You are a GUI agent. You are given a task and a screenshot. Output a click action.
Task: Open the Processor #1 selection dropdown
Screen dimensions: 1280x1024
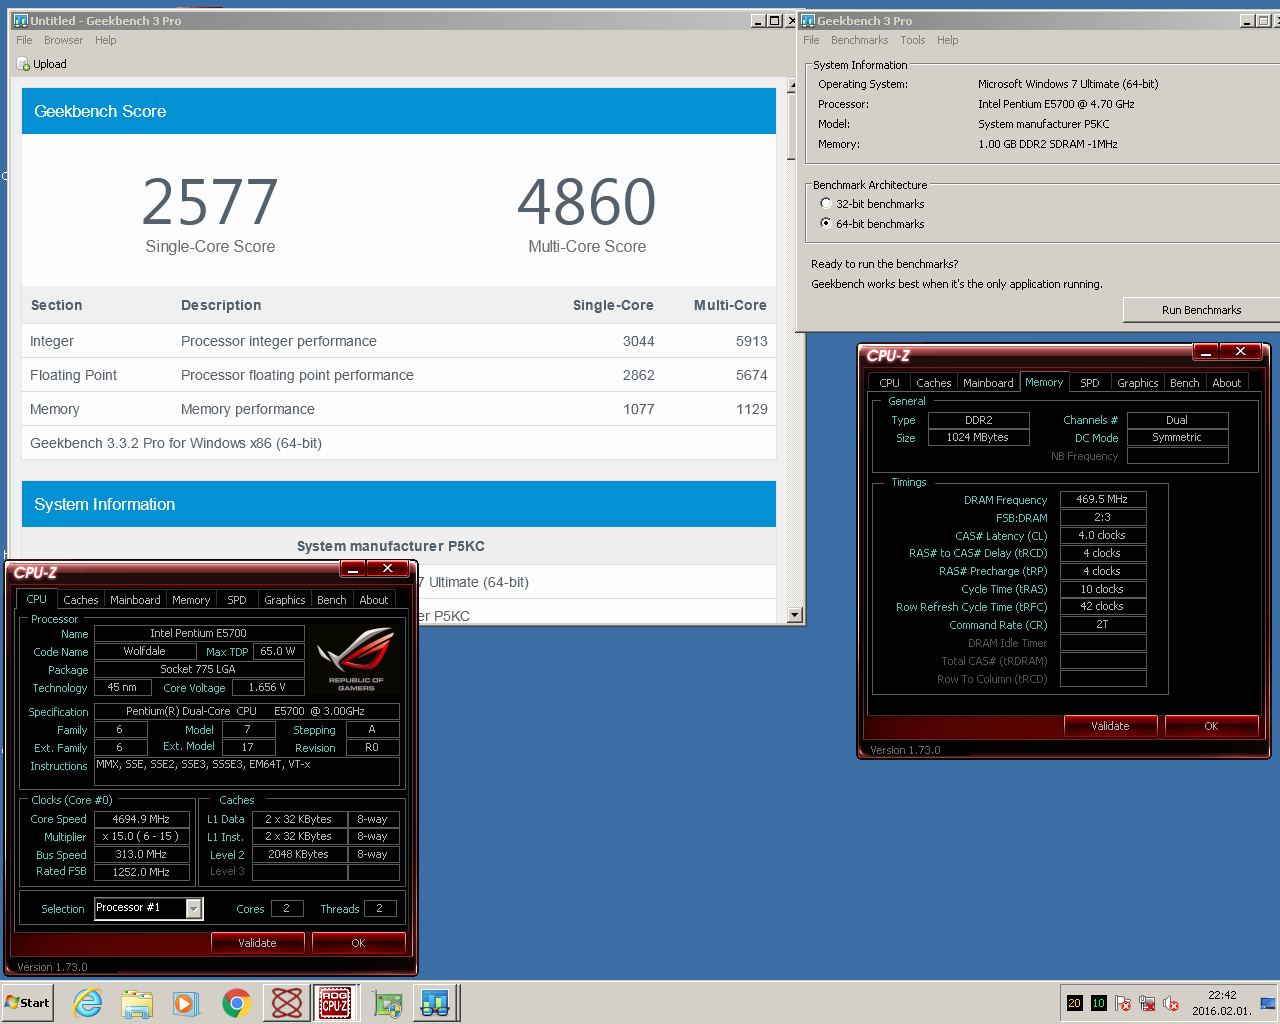point(194,908)
